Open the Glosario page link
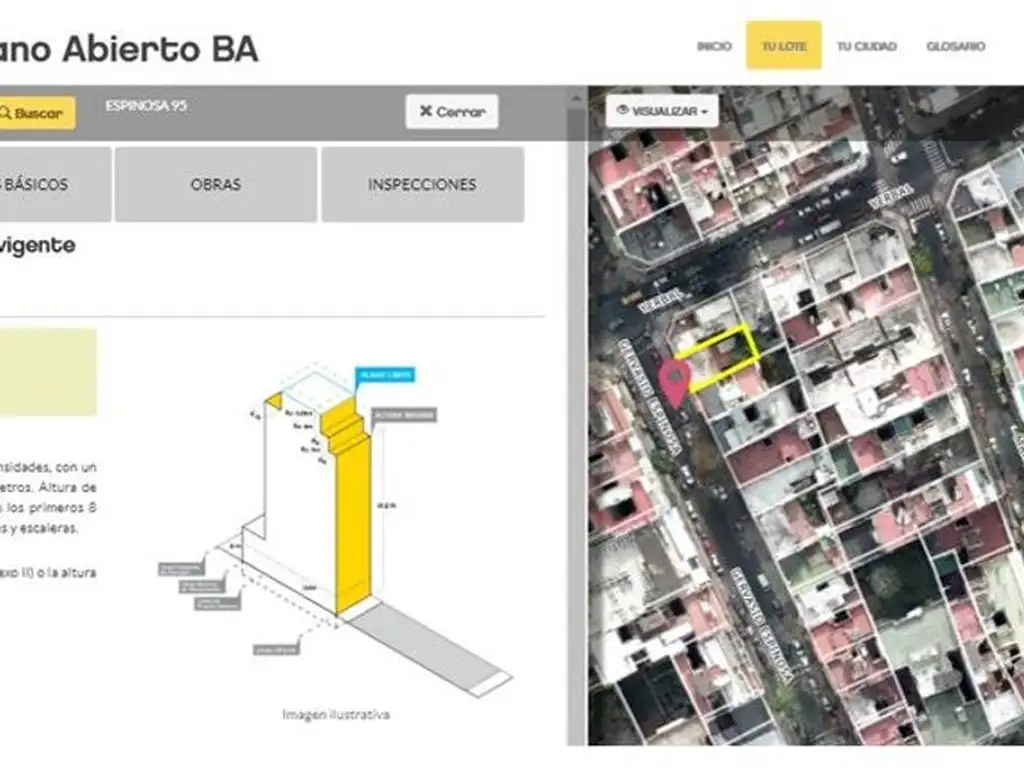Viewport: 1024px width, 768px height. tap(955, 46)
